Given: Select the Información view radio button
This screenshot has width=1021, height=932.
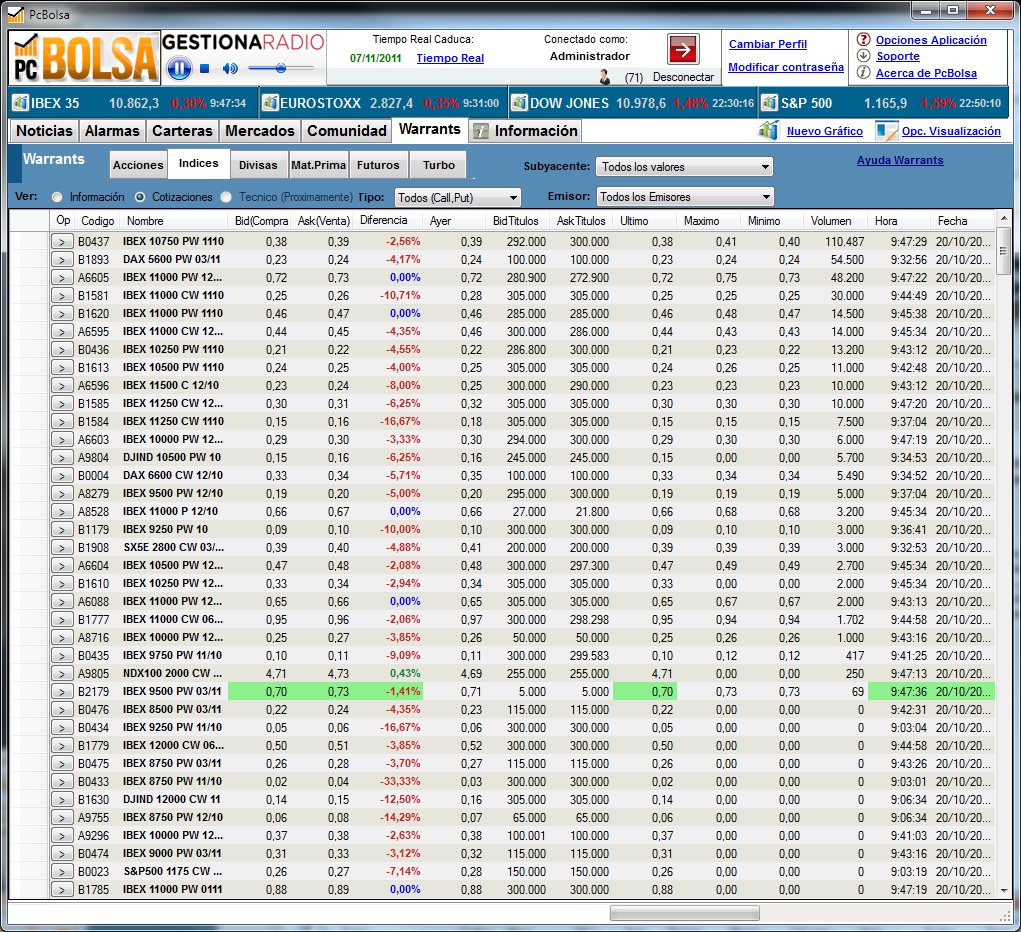Looking at the screenshot, I should pyautogui.click(x=57, y=197).
